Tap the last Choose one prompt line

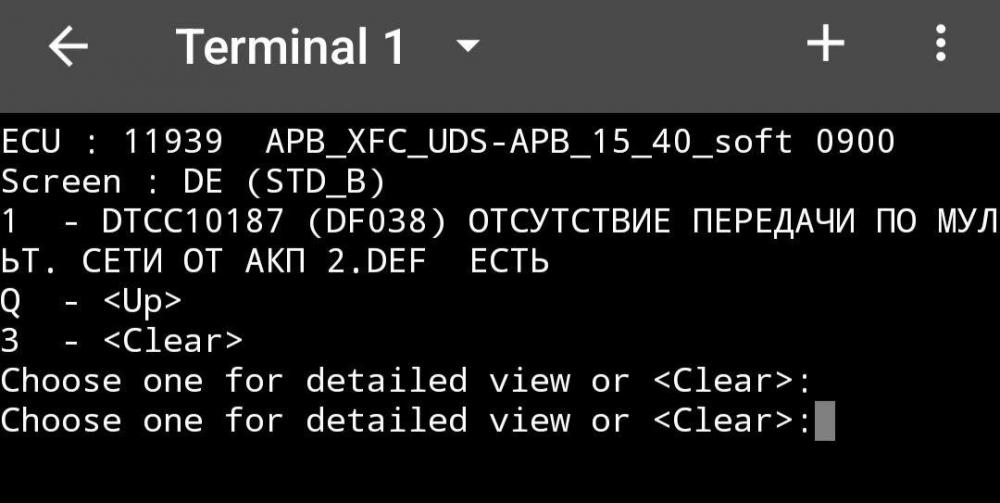tap(406, 421)
